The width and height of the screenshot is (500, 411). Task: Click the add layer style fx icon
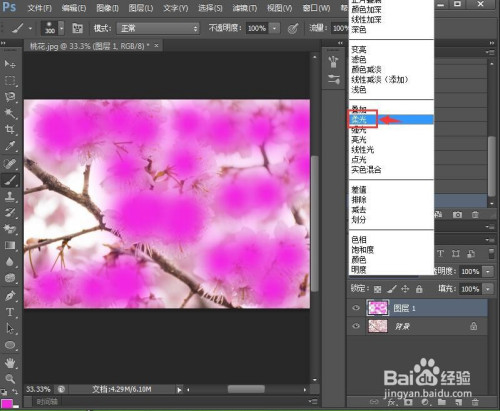click(391, 402)
